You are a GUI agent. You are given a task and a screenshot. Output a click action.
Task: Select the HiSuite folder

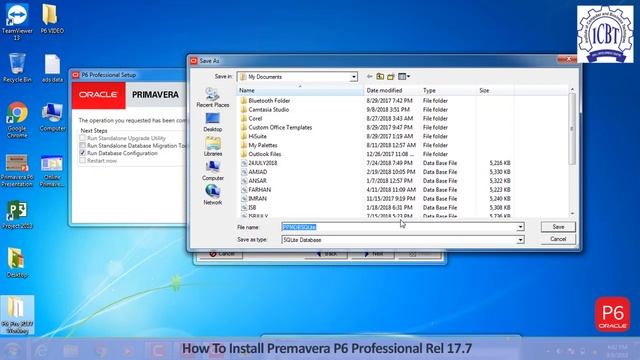(257, 136)
